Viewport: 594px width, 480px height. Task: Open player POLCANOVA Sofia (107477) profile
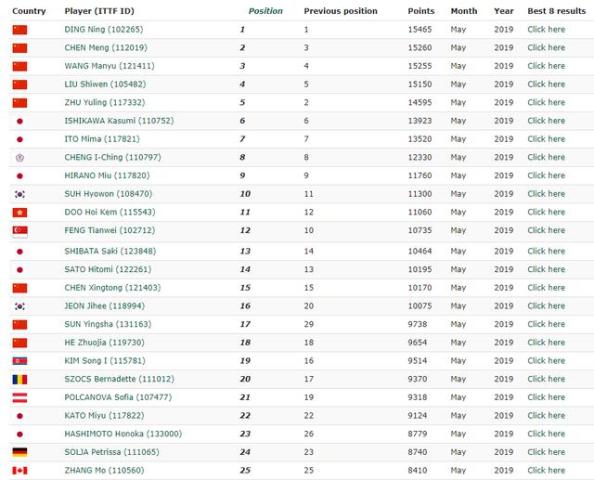pyautogui.click(x=118, y=397)
